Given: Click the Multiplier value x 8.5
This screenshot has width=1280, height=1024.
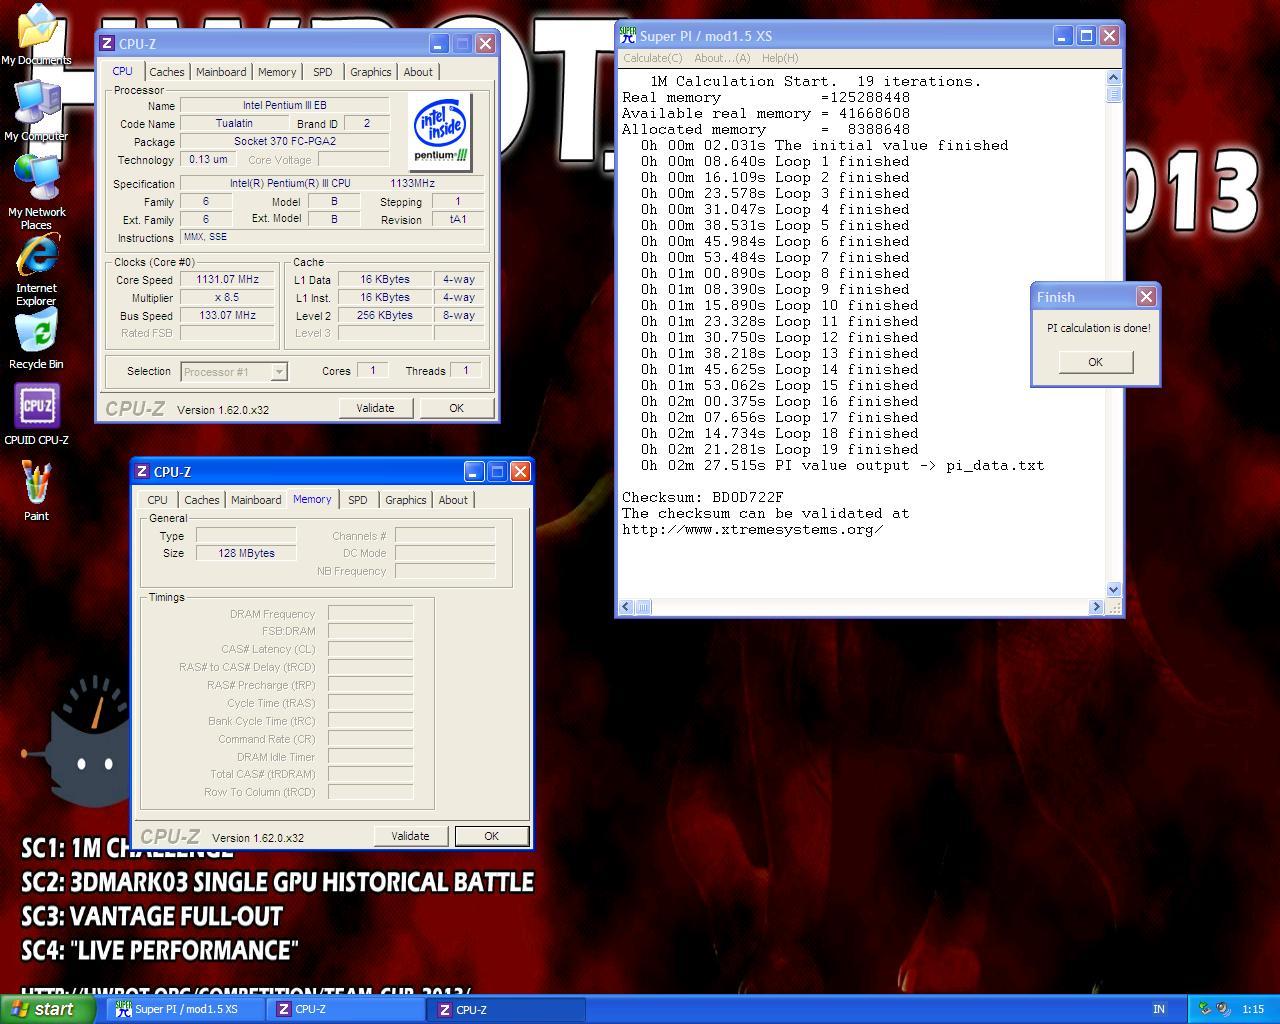Looking at the screenshot, I should 228,298.
